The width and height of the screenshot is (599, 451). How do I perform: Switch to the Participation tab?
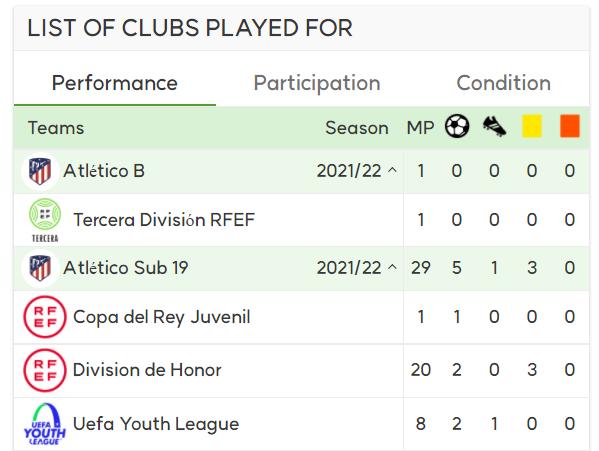(317, 83)
